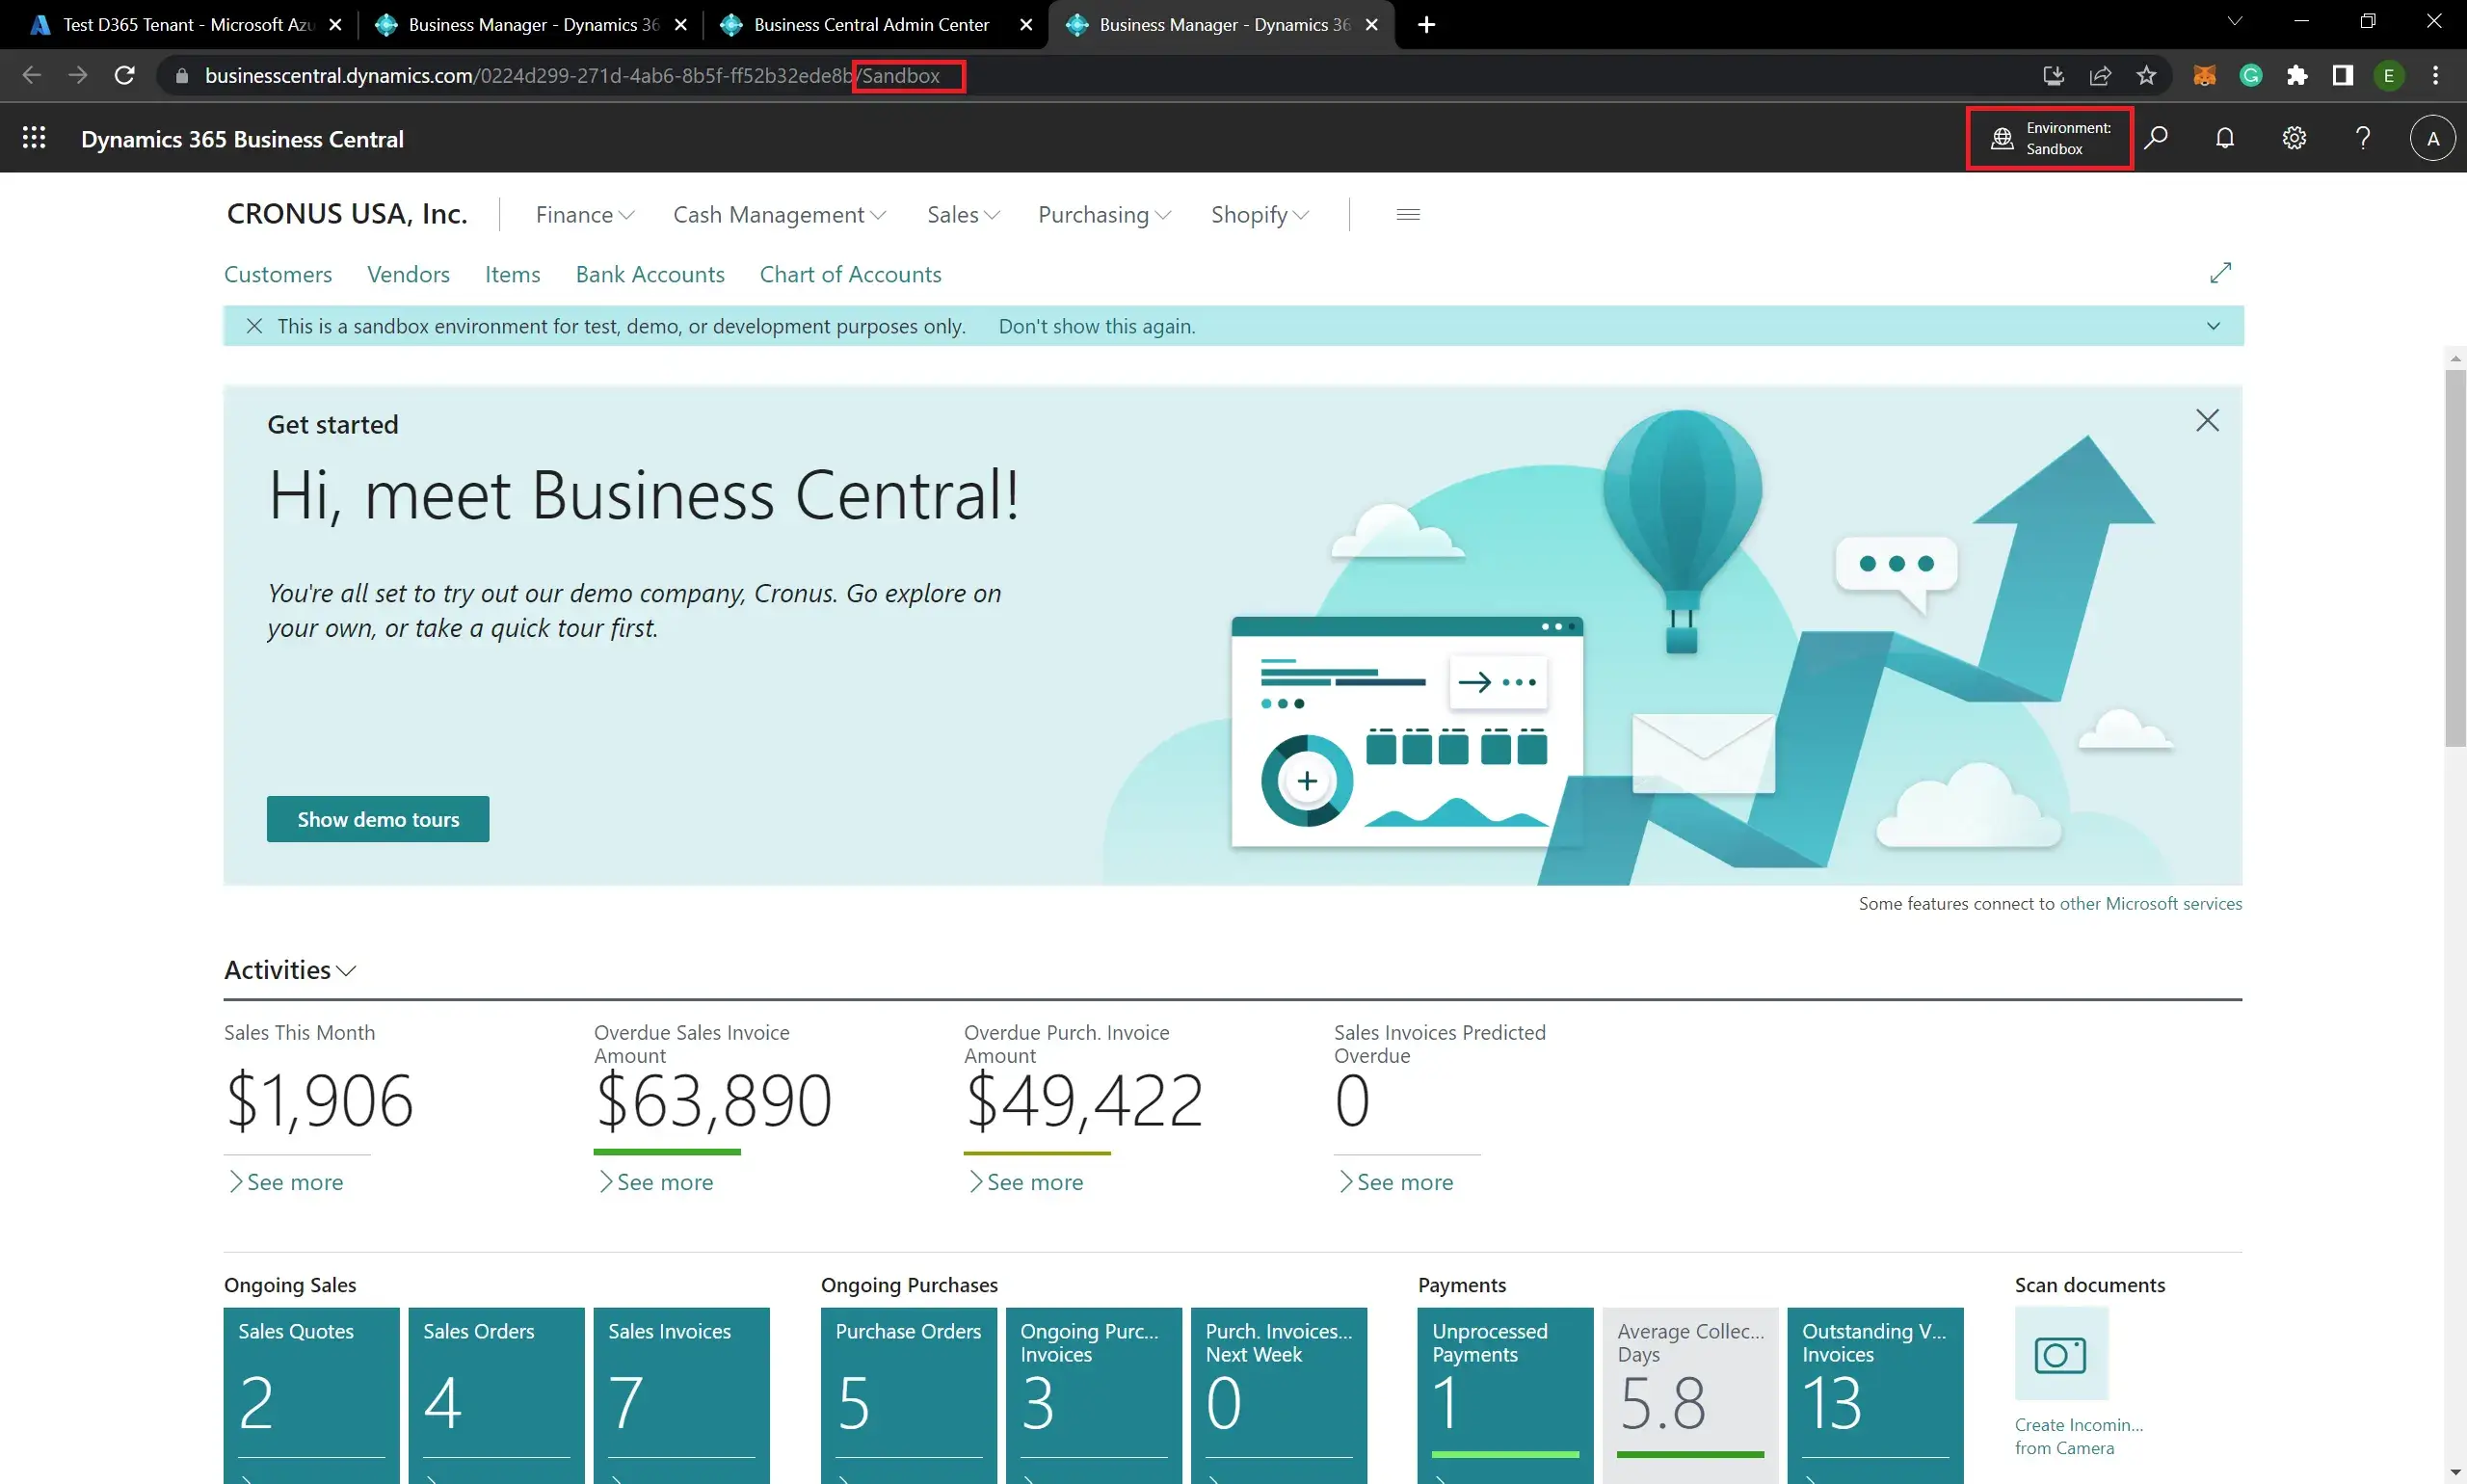Click Don't show this again
Viewport: 2467px width, 1484px height.
coord(1097,326)
